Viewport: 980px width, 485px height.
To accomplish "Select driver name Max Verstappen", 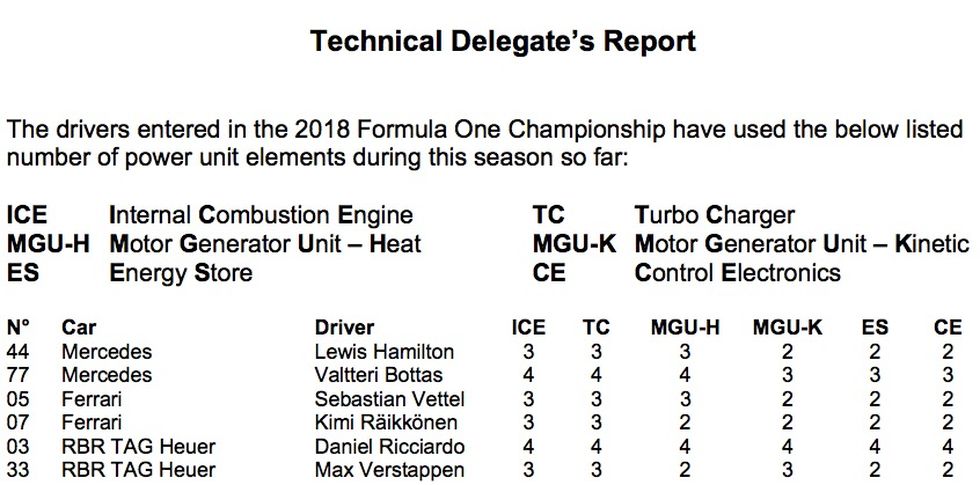I will pos(389,470).
